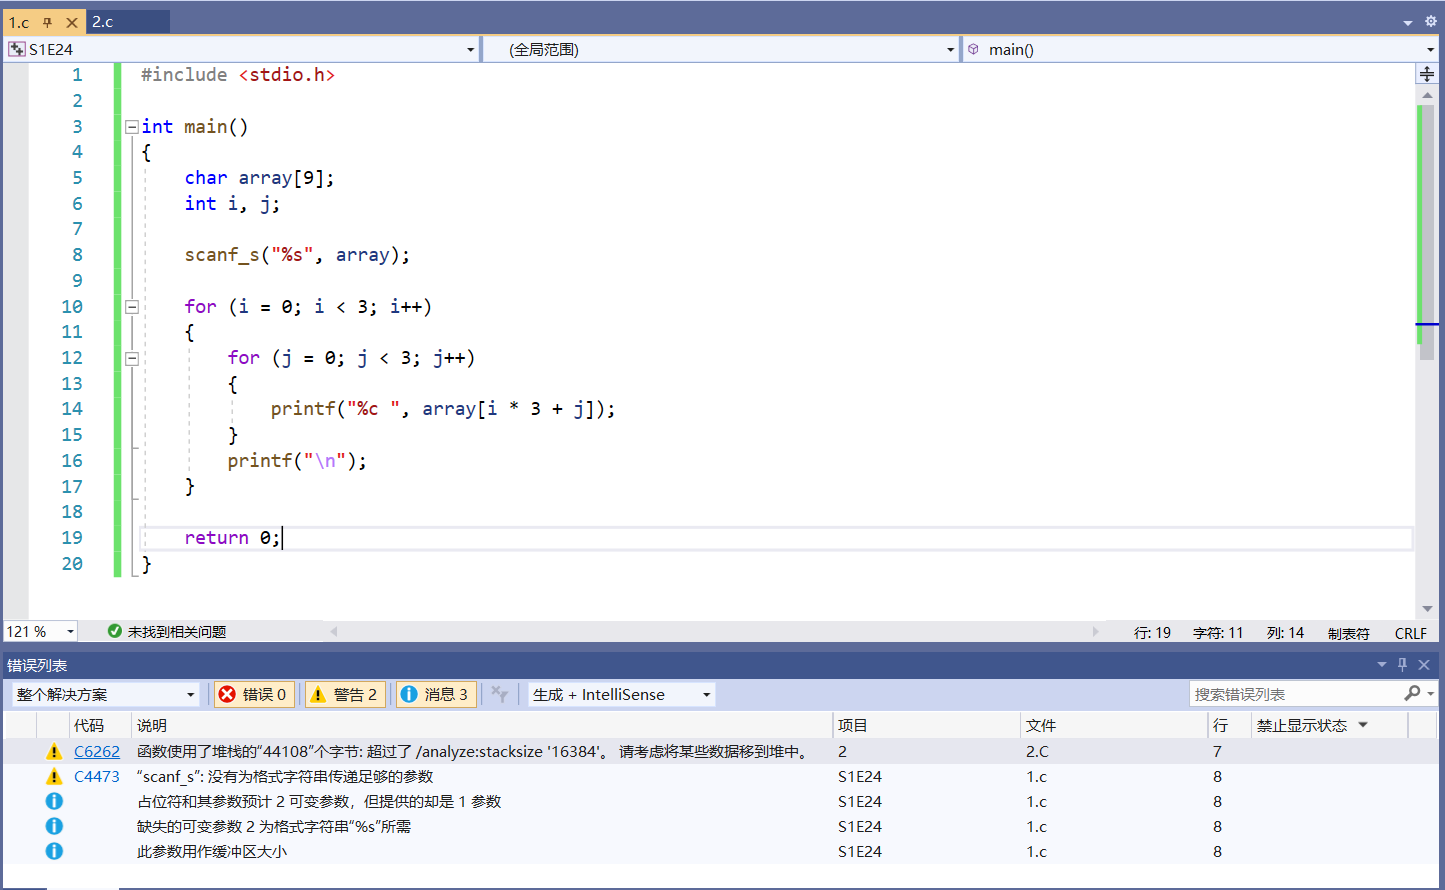Toggle the 消息 3 filter
Image resolution: width=1445 pixels, height=890 pixels.
tap(436, 694)
